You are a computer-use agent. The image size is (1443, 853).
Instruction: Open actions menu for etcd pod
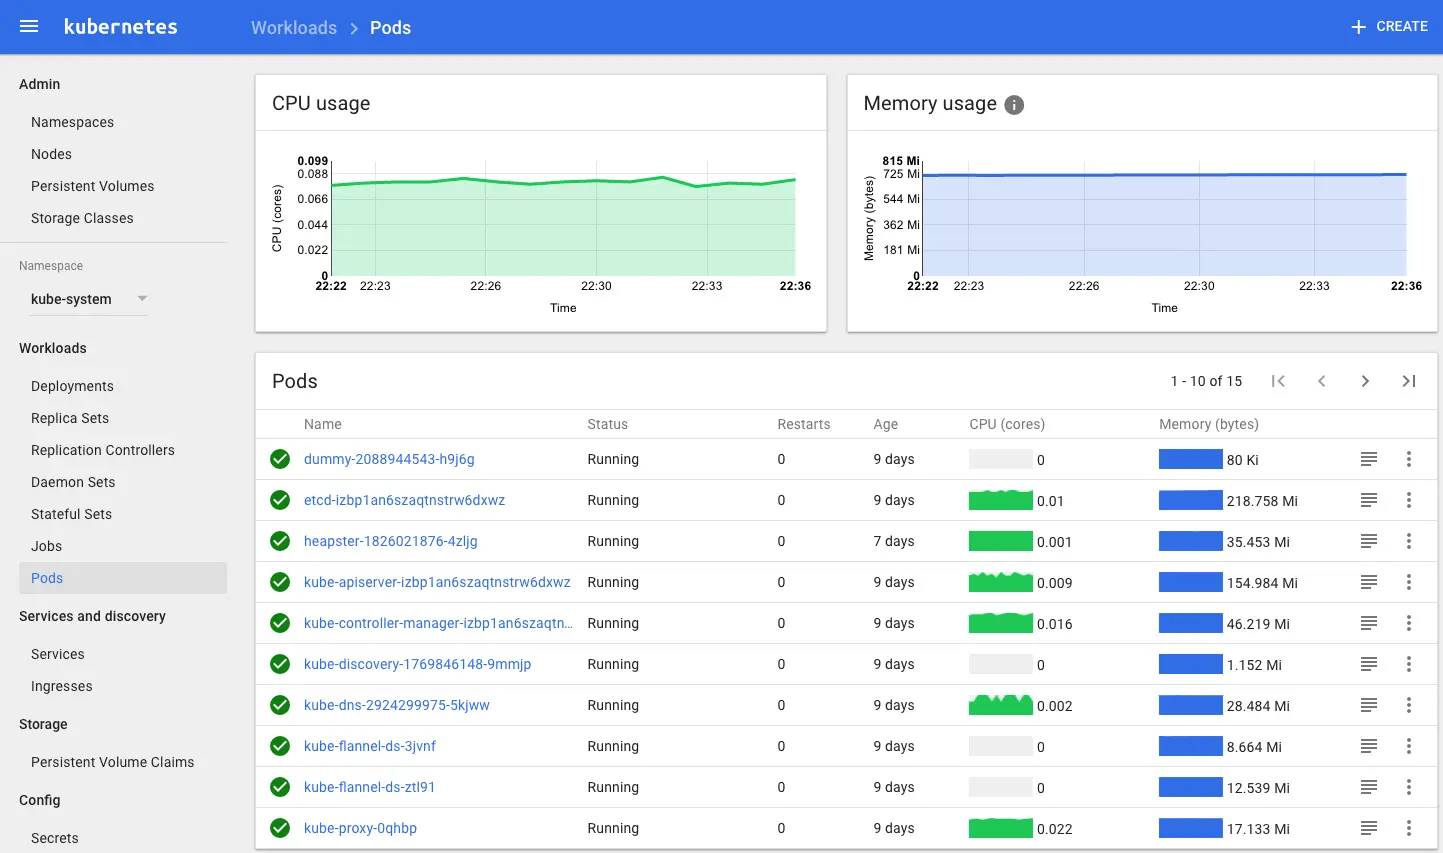click(x=1409, y=500)
